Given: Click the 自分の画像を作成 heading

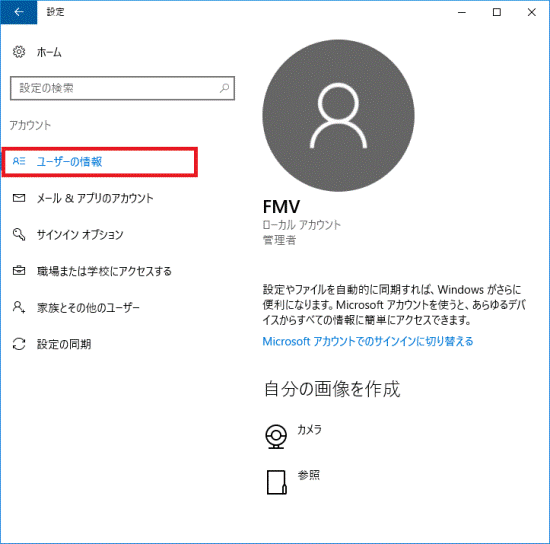Looking at the screenshot, I should [x=332, y=389].
